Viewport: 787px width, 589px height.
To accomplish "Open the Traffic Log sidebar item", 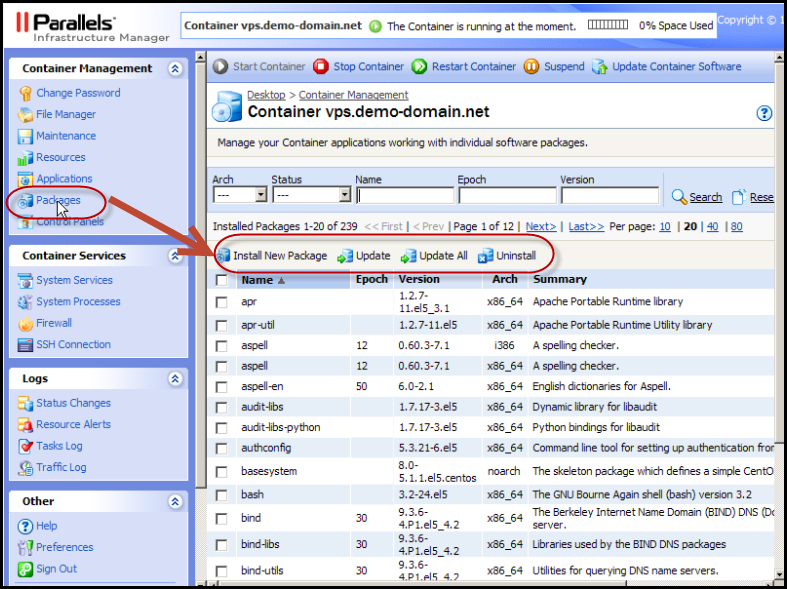I will tap(61, 467).
